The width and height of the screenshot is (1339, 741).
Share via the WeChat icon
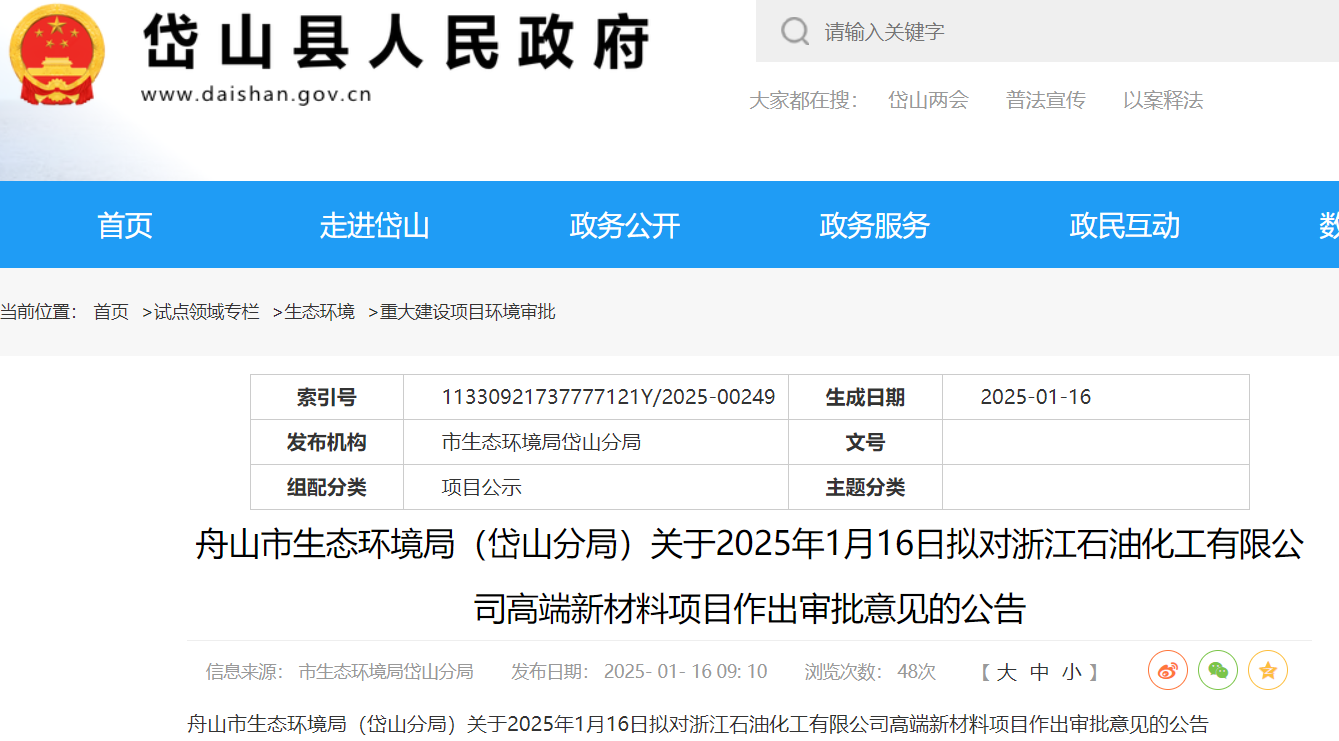point(1218,670)
